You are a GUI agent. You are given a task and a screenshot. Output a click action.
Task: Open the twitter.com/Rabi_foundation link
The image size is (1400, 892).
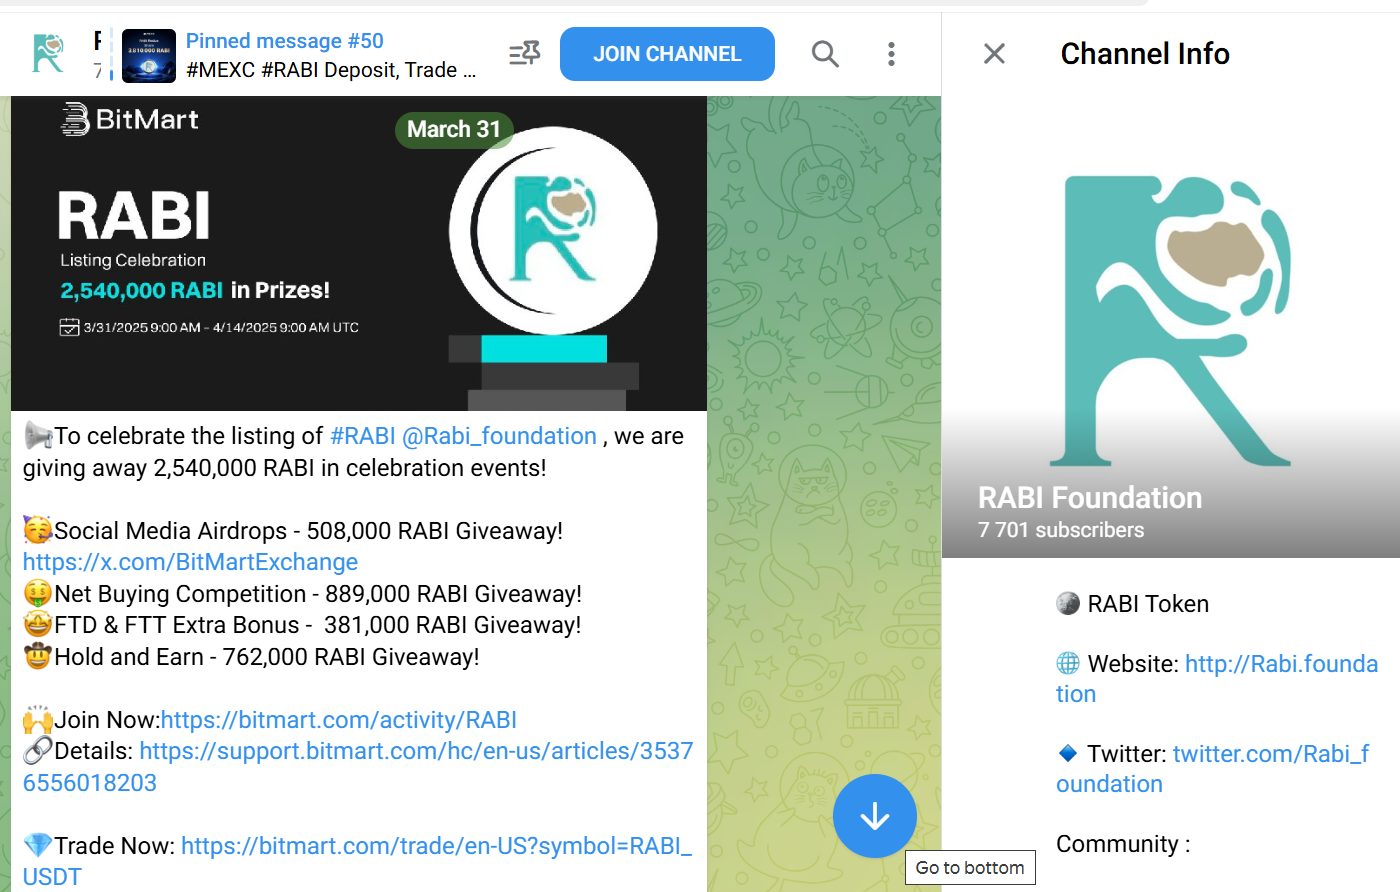pos(1213,769)
